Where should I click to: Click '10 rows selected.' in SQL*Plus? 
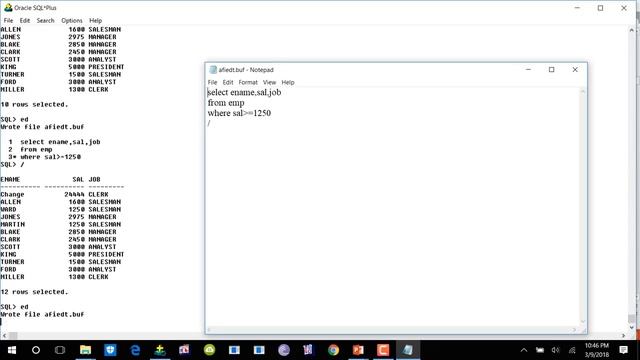click(34, 104)
